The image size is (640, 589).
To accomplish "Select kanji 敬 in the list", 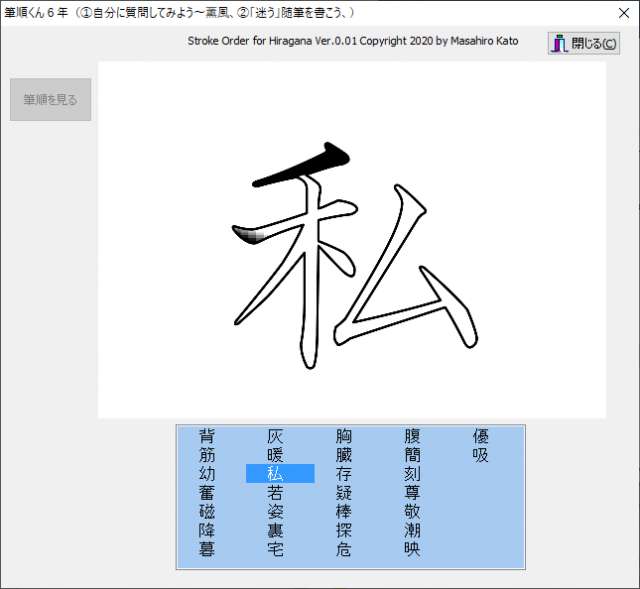I will click(412, 511).
